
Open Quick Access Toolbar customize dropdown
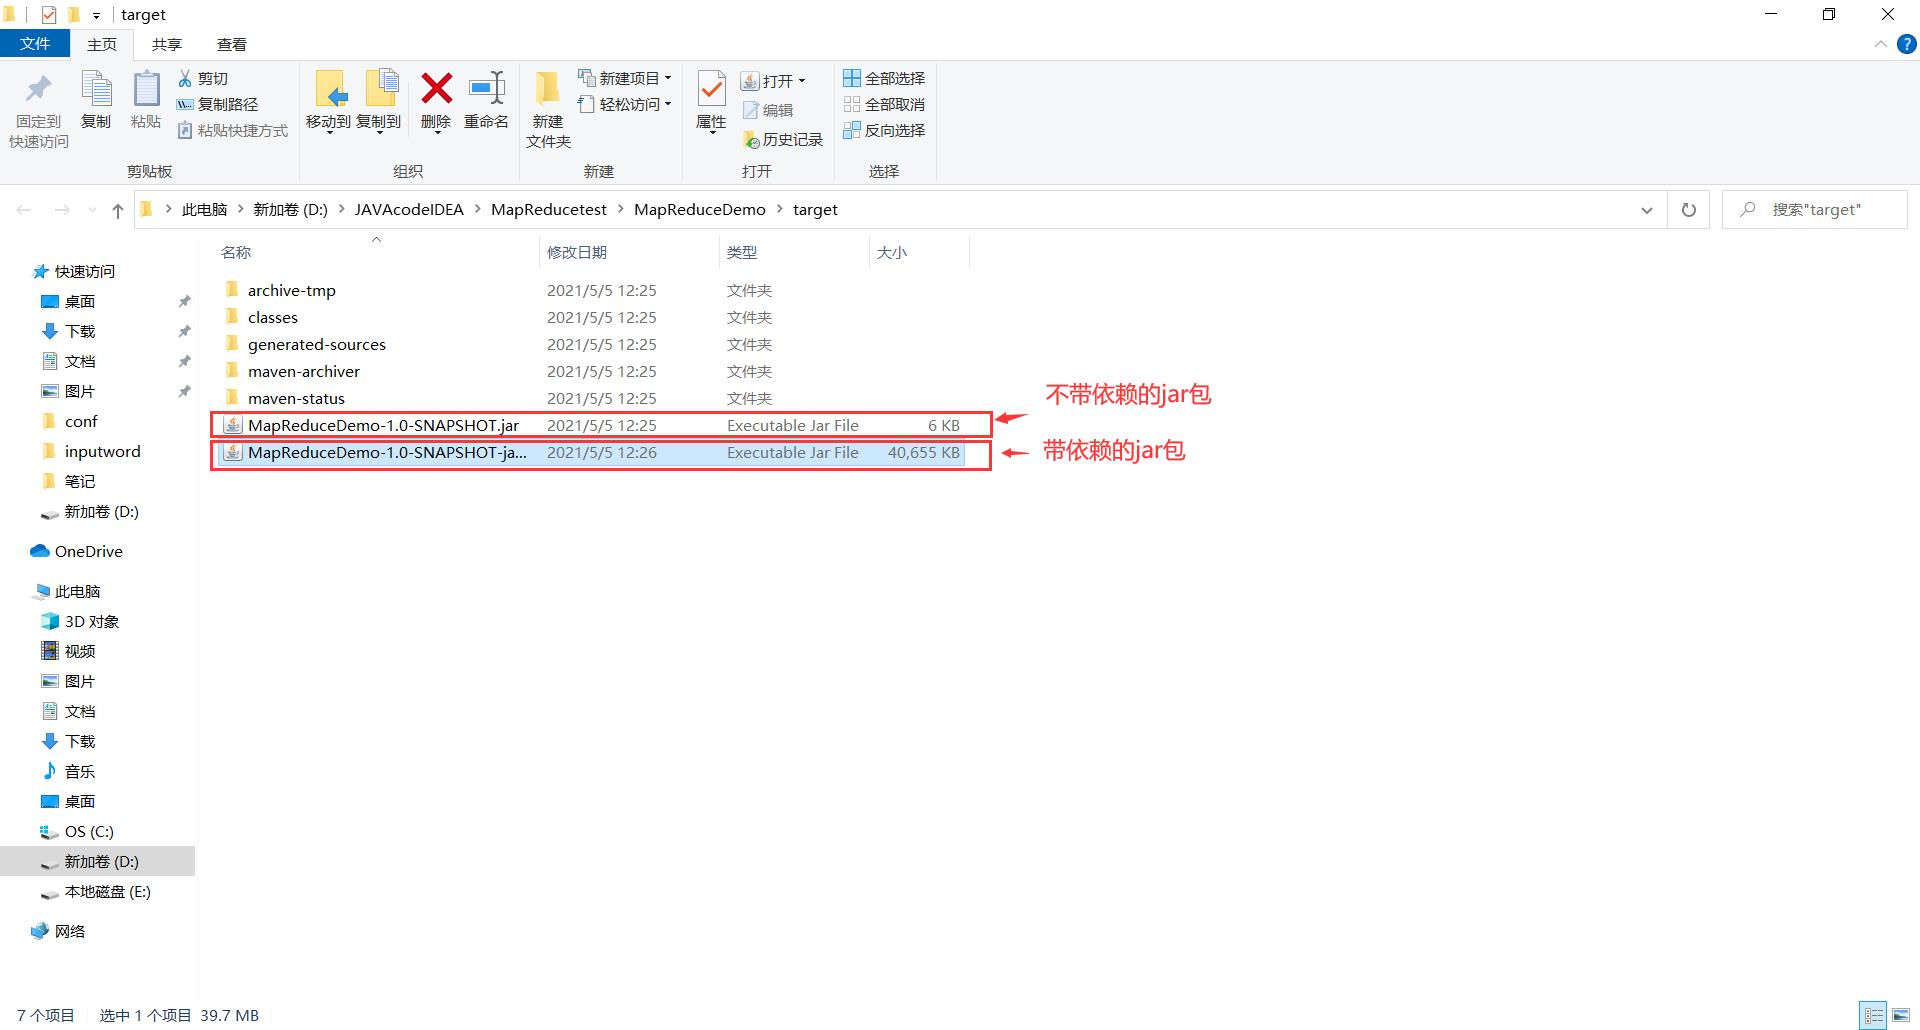coord(96,15)
